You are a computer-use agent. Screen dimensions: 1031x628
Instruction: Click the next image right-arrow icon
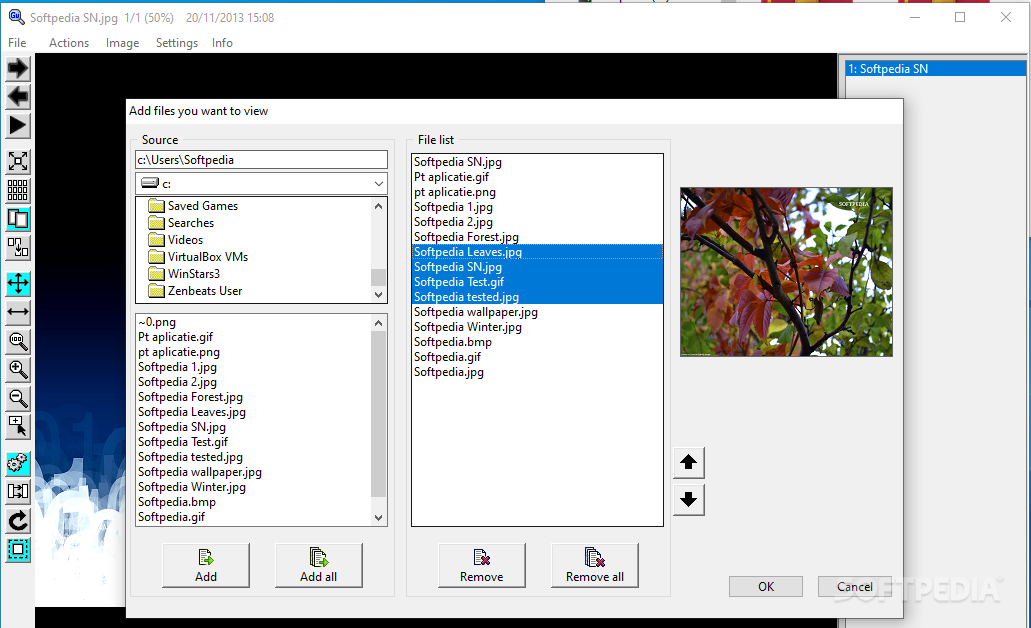(x=18, y=68)
